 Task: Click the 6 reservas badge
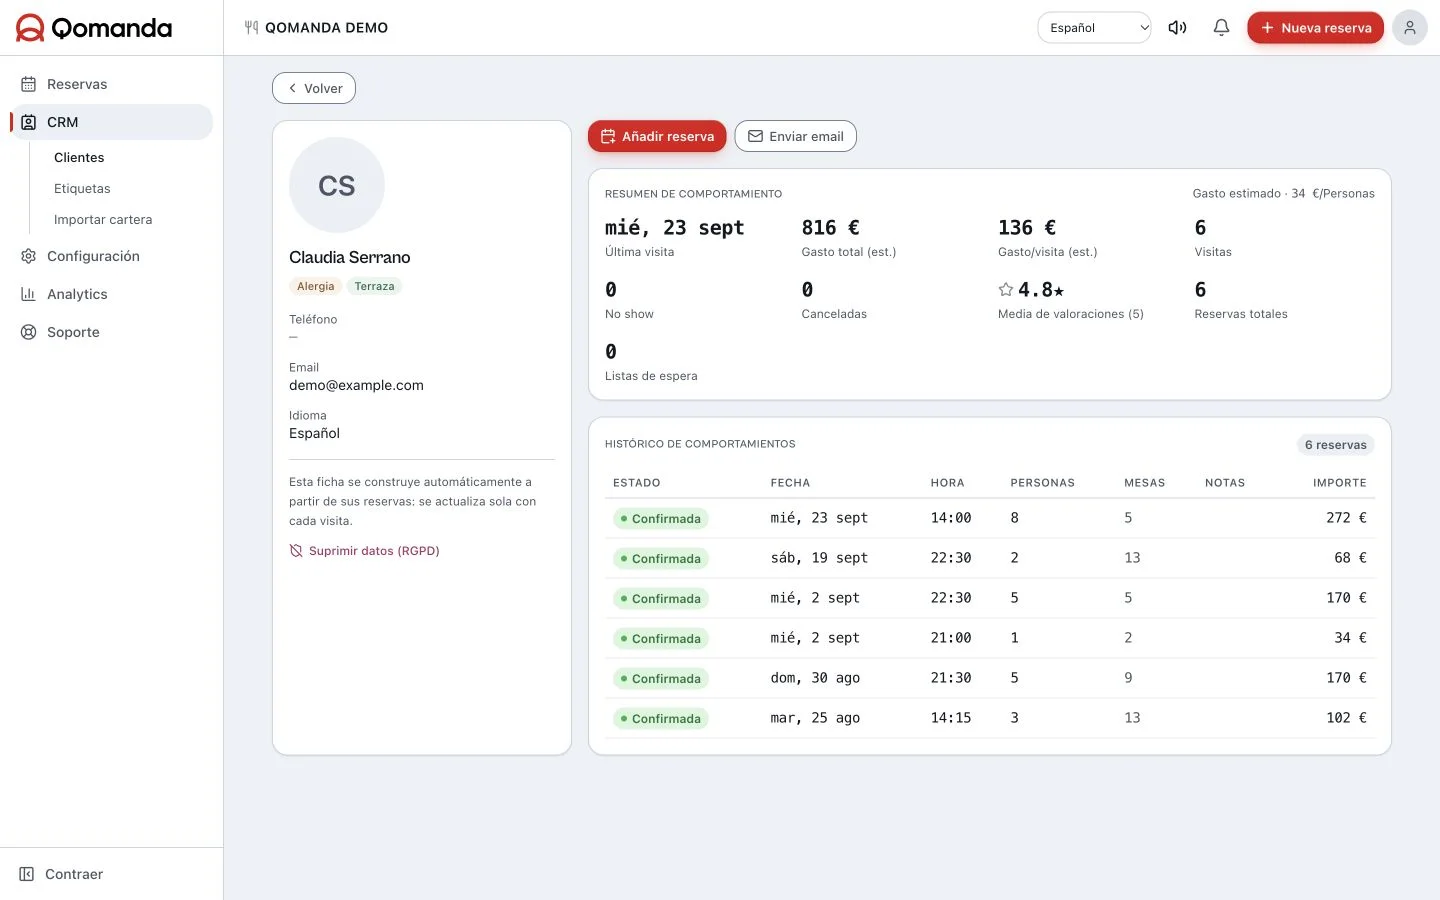point(1335,445)
